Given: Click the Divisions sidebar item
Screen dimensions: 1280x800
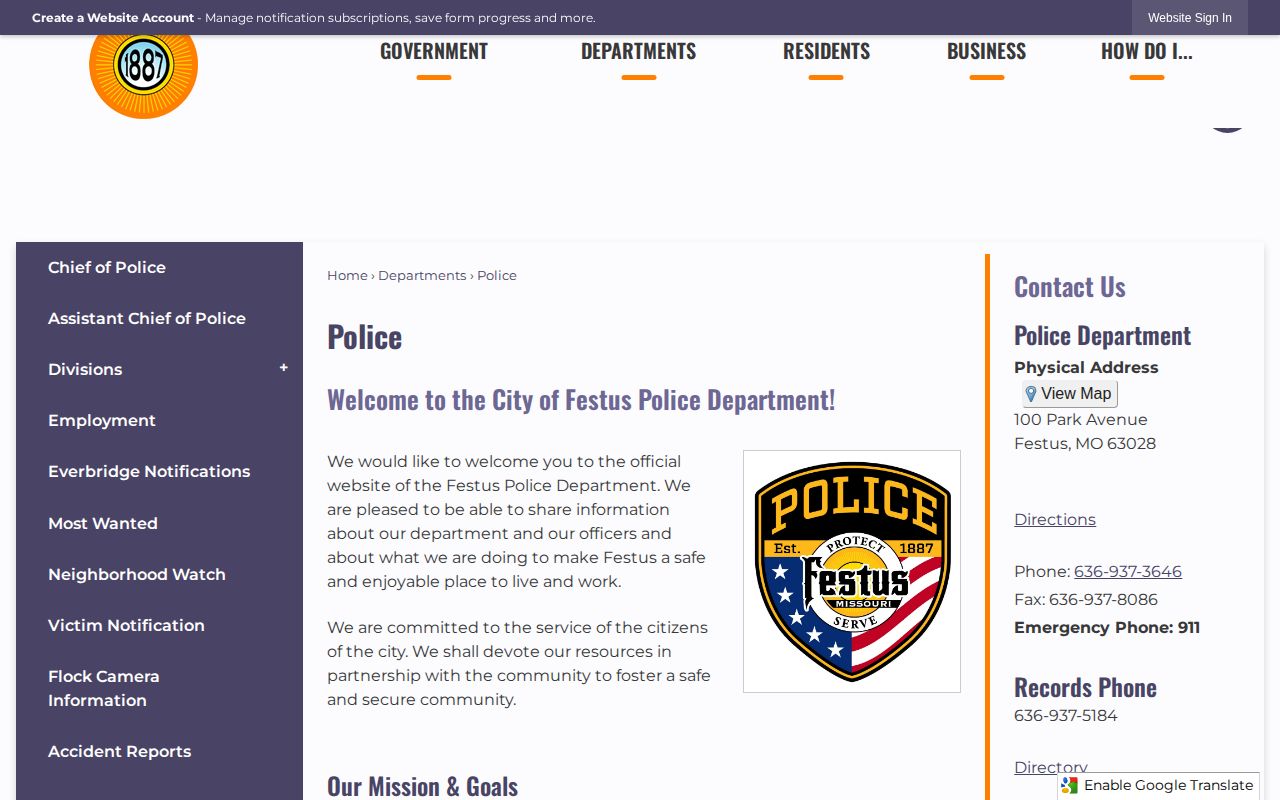Looking at the screenshot, I should pos(85,369).
